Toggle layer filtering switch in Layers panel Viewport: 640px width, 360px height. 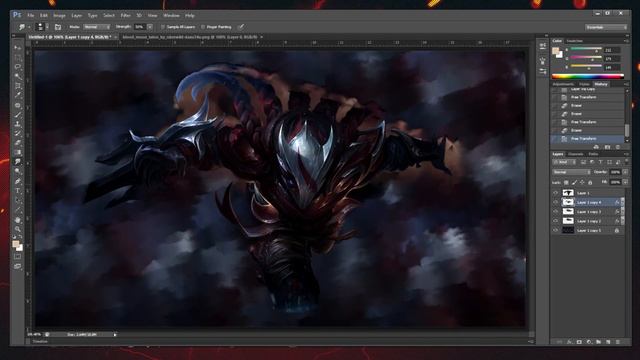(x=626, y=162)
